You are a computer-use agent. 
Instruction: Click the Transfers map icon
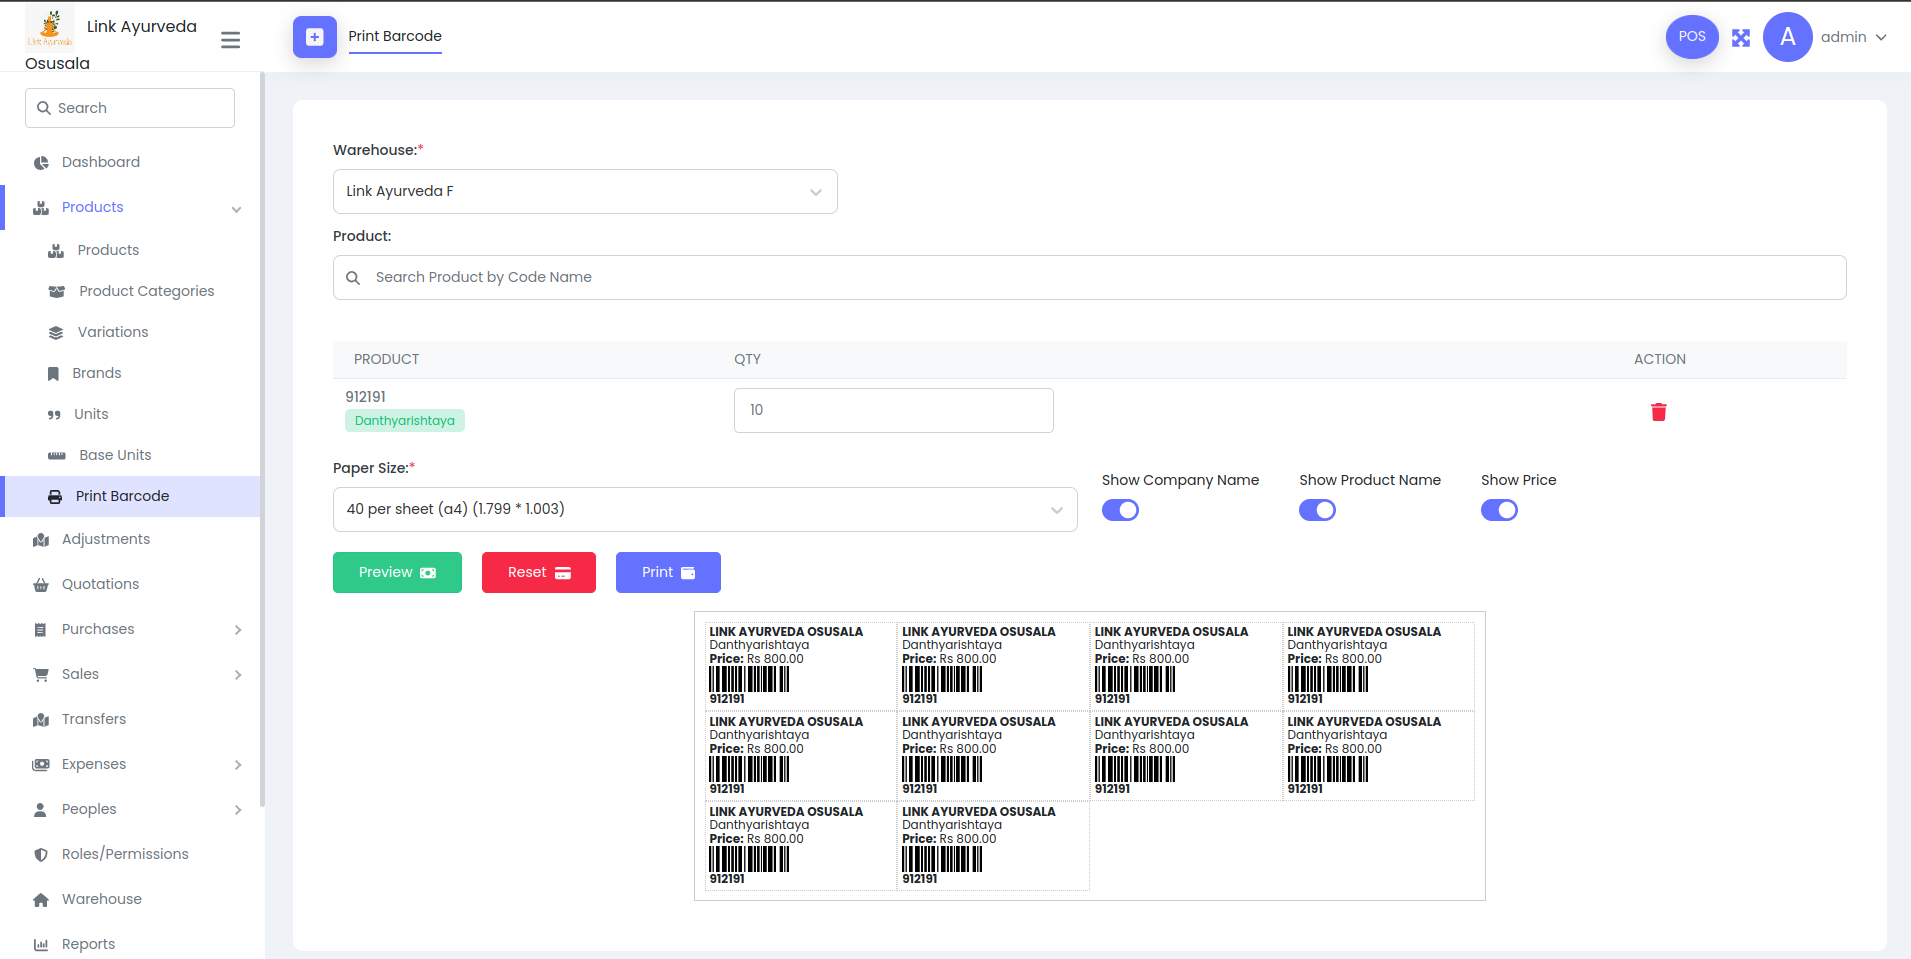[x=41, y=720]
